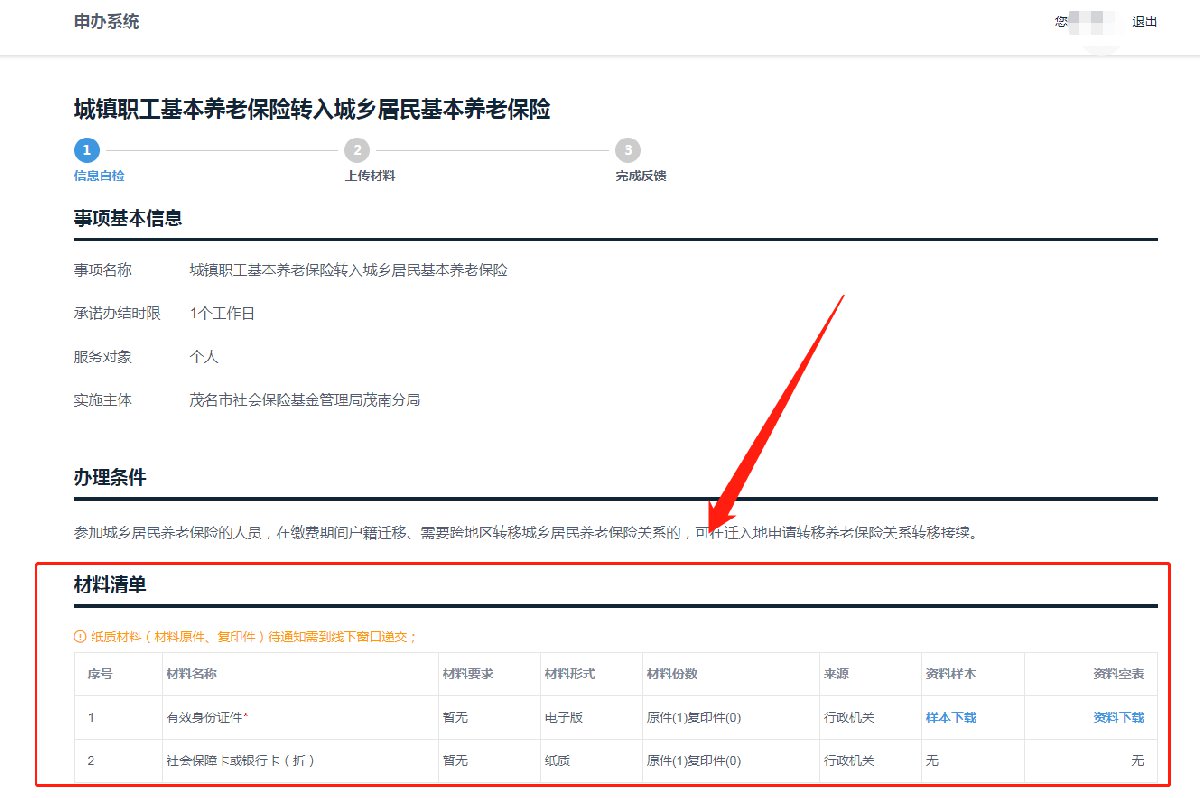Select the 信息自检 step label
Viewport: 1200px width, 798px height.
(99, 176)
